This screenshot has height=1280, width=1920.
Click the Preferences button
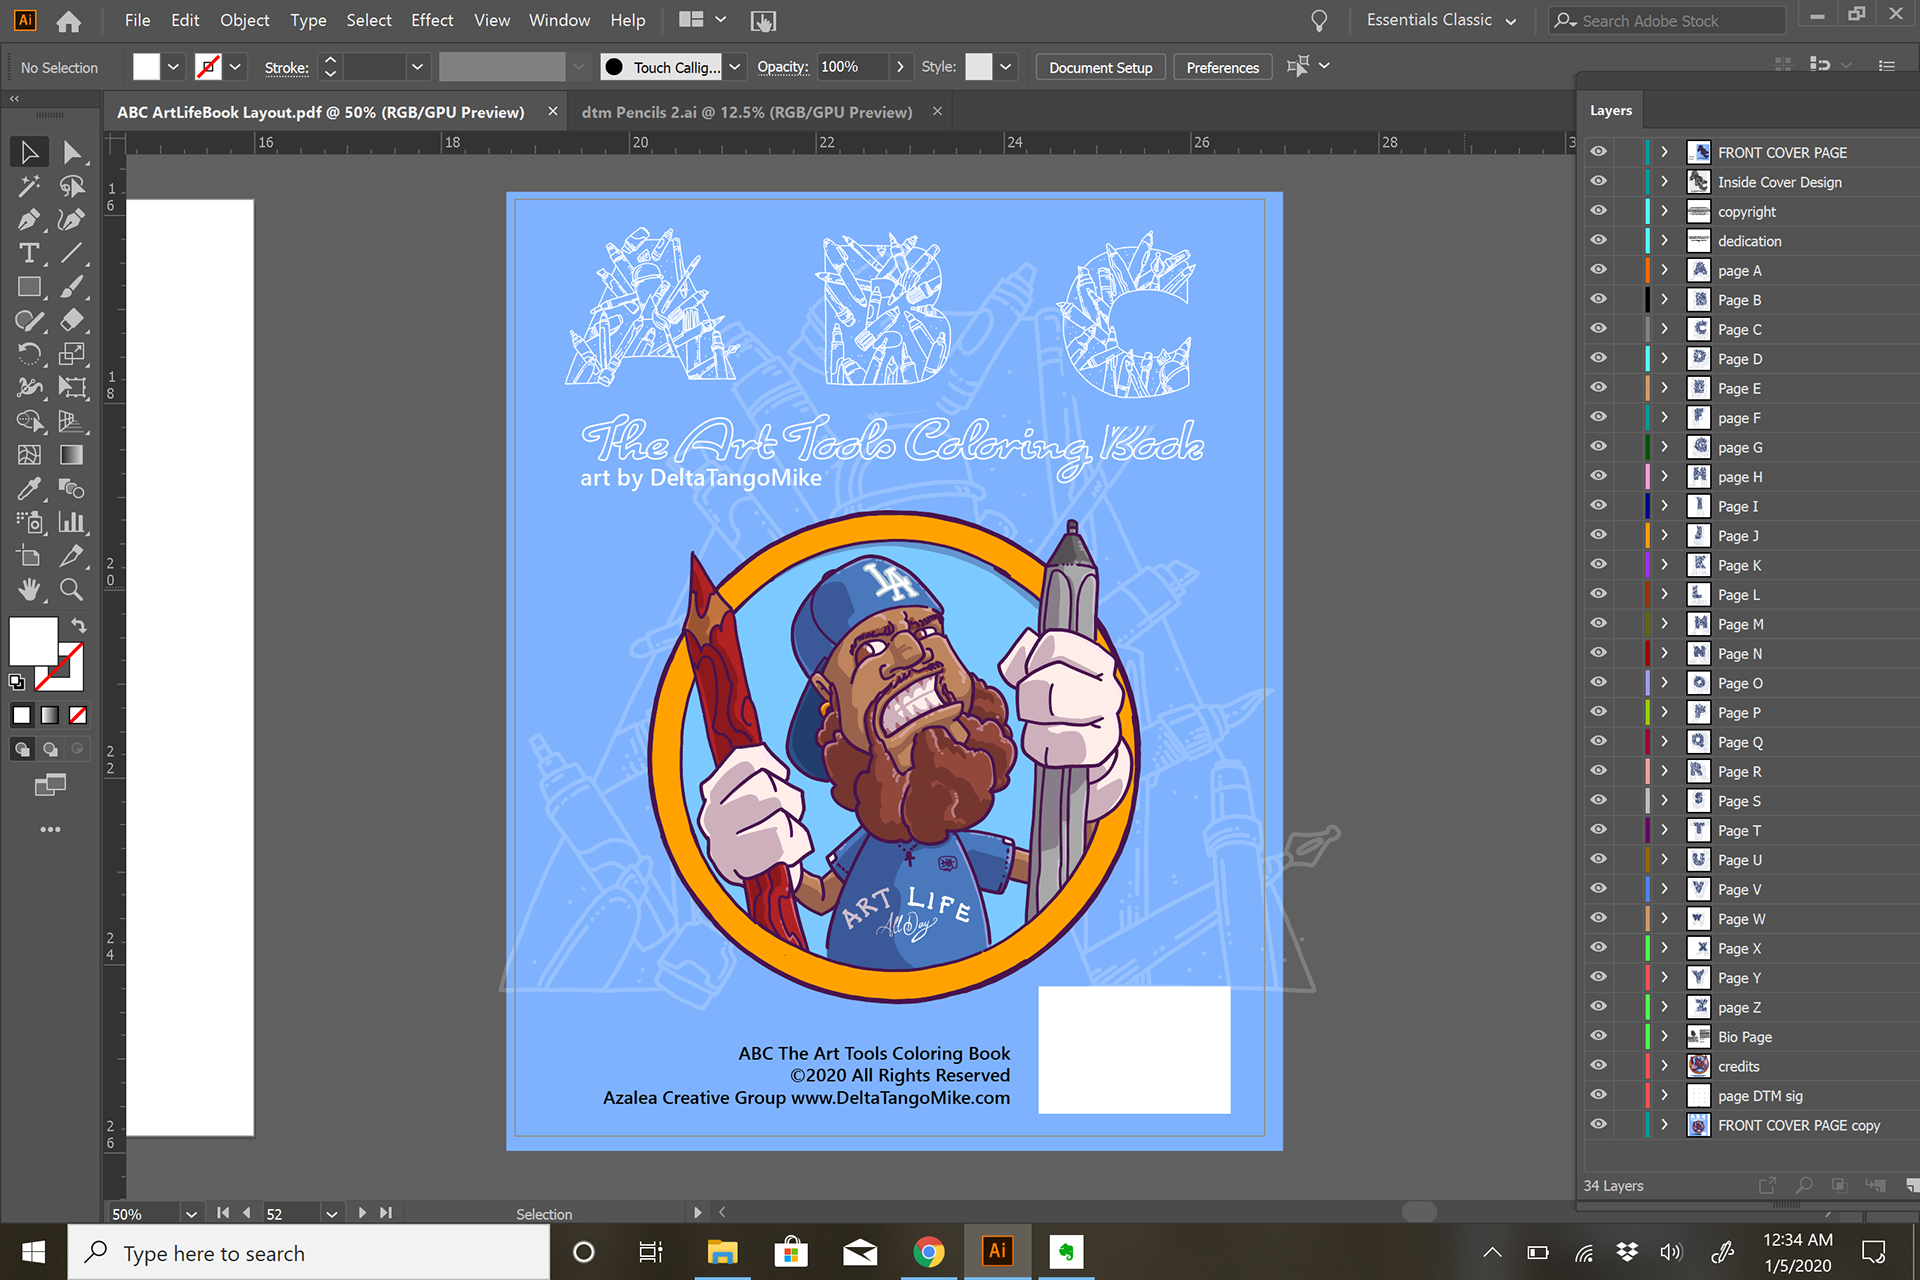click(1222, 67)
